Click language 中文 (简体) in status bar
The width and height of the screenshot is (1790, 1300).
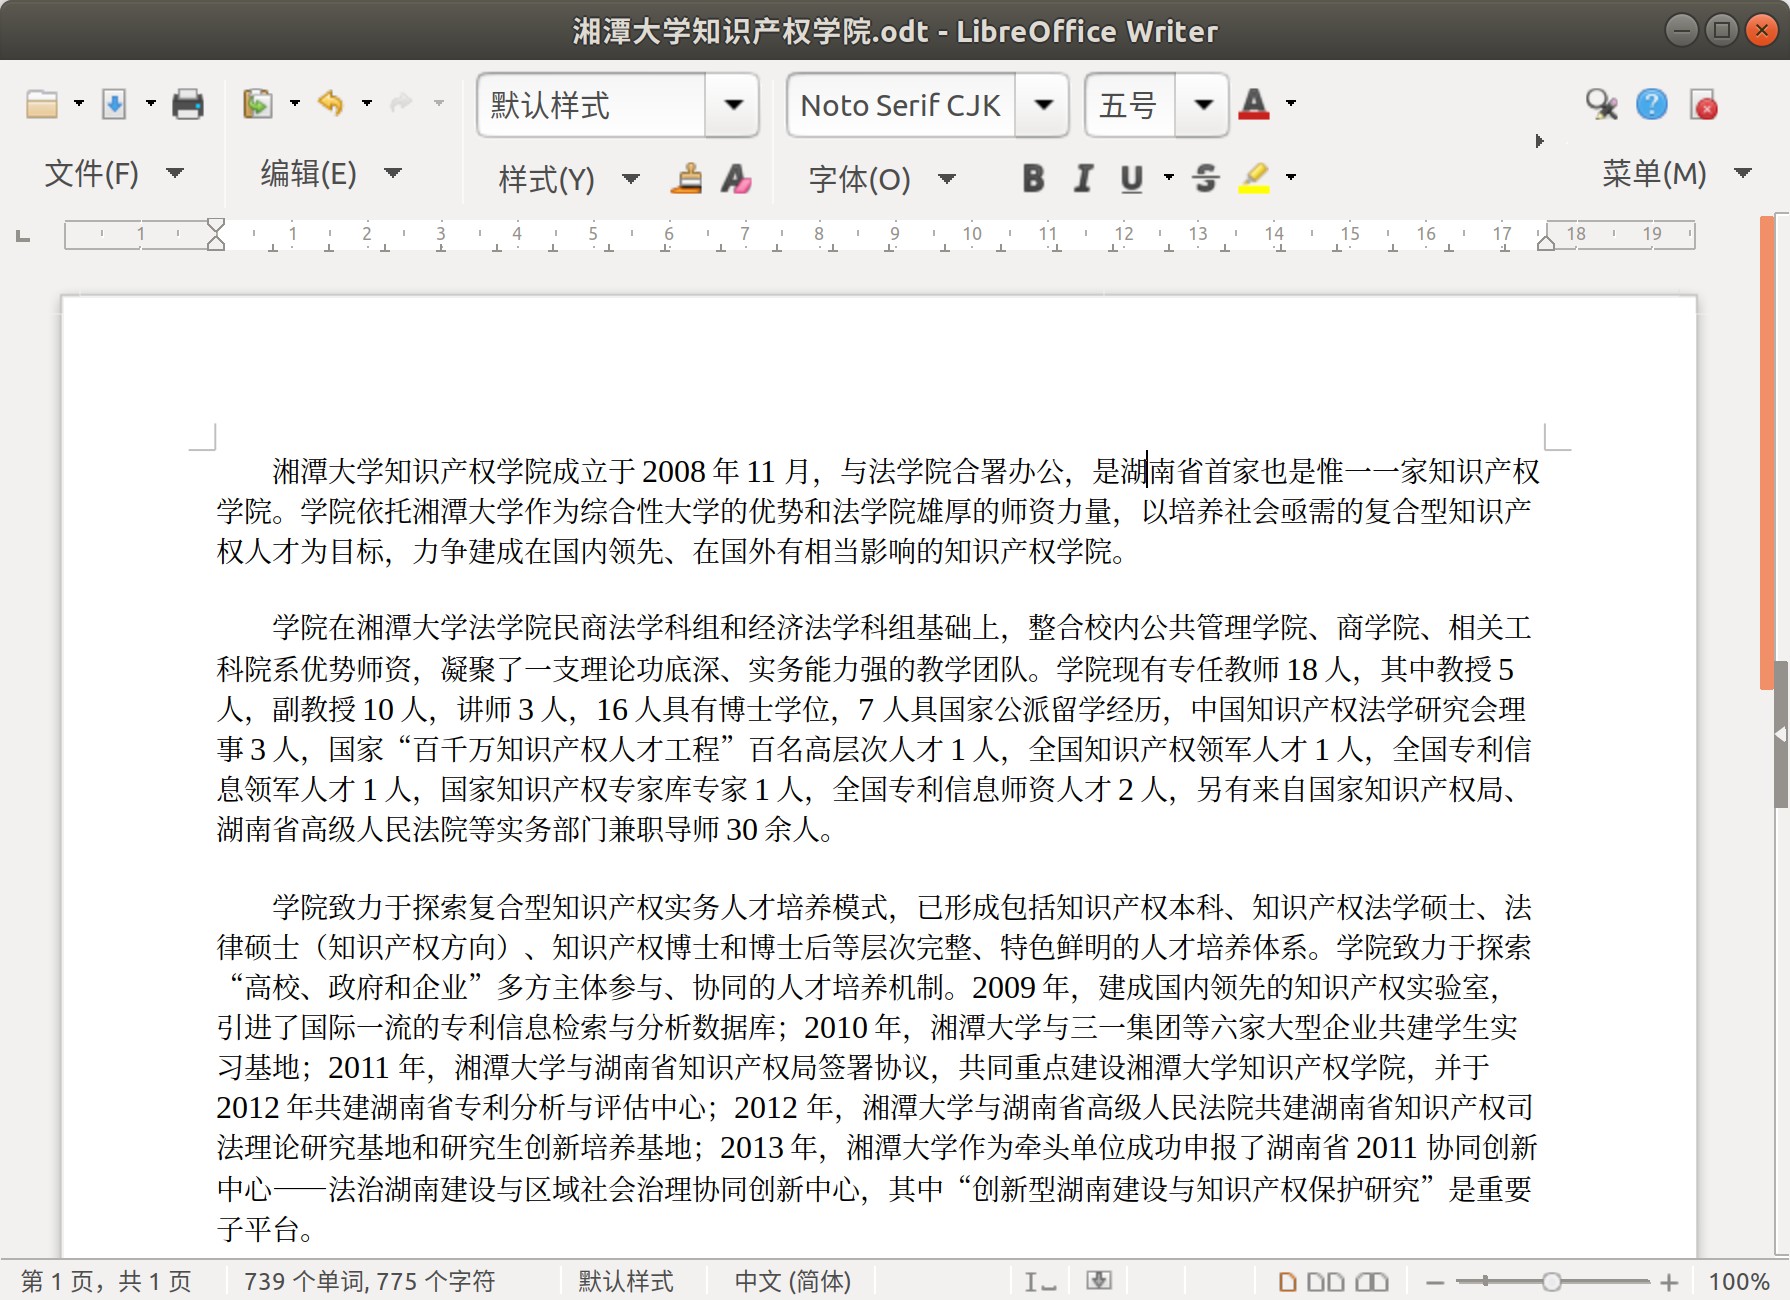click(x=793, y=1281)
